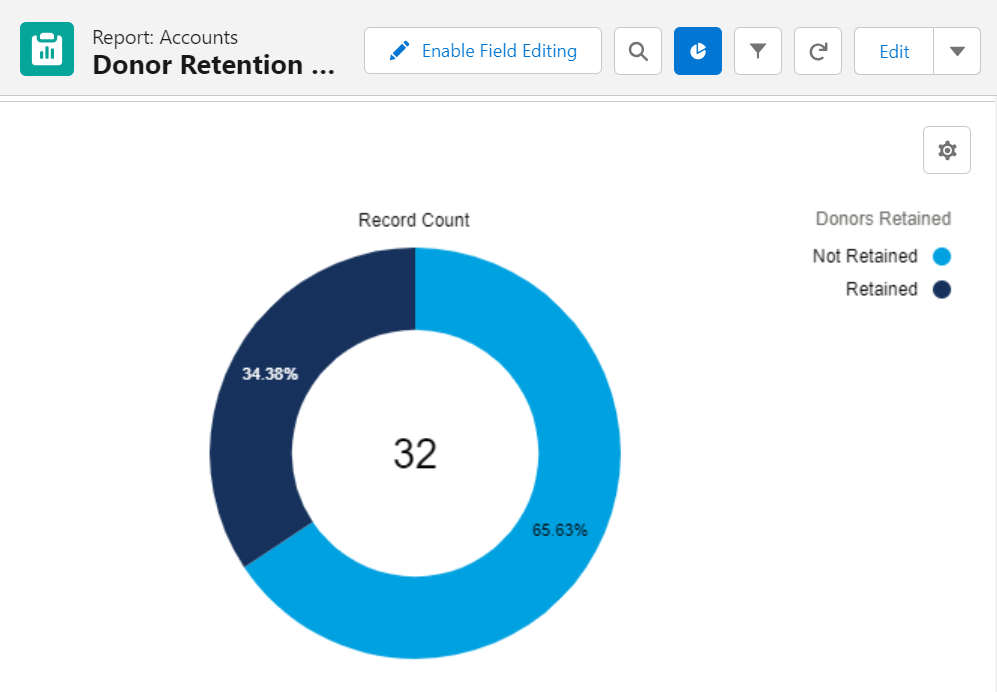Refresh the report data

(817, 50)
